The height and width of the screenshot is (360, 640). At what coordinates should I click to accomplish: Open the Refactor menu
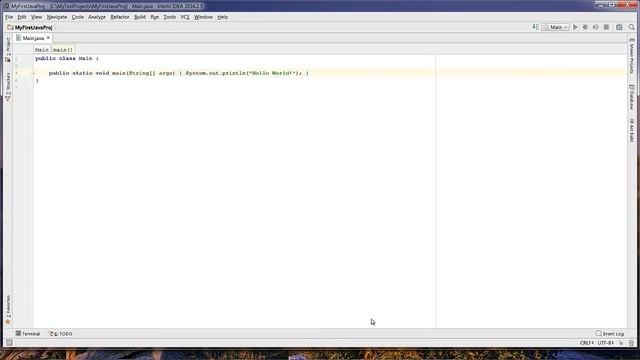pyautogui.click(x=120, y=17)
